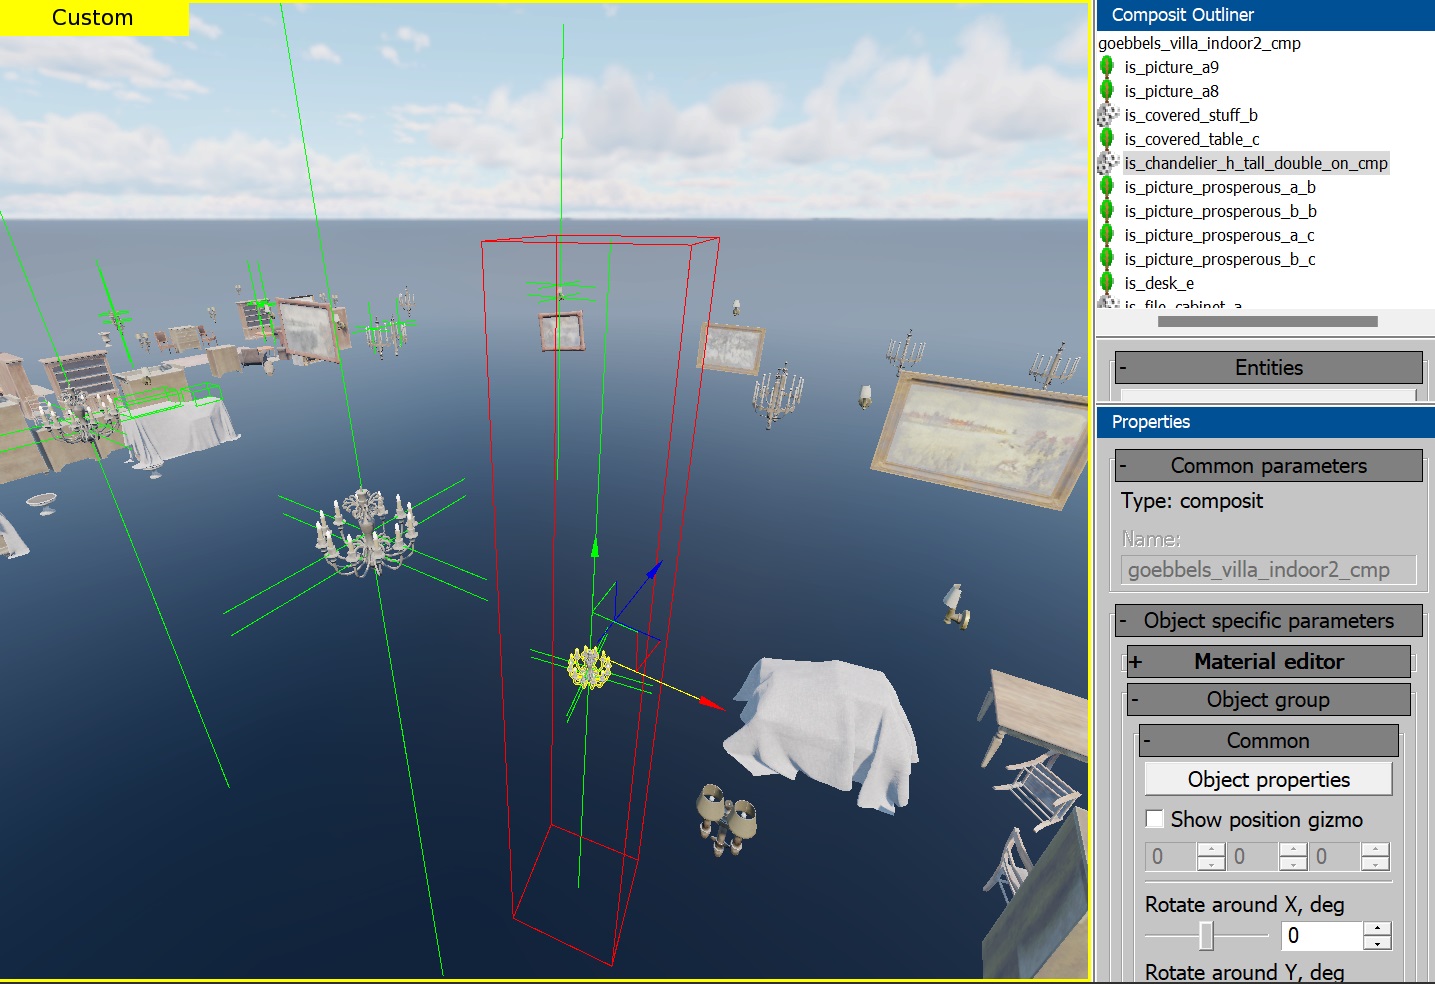Enable the Show position gizmo checkbox
Image resolution: width=1435 pixels, height=984 pixels.
tap(1155, 819)
